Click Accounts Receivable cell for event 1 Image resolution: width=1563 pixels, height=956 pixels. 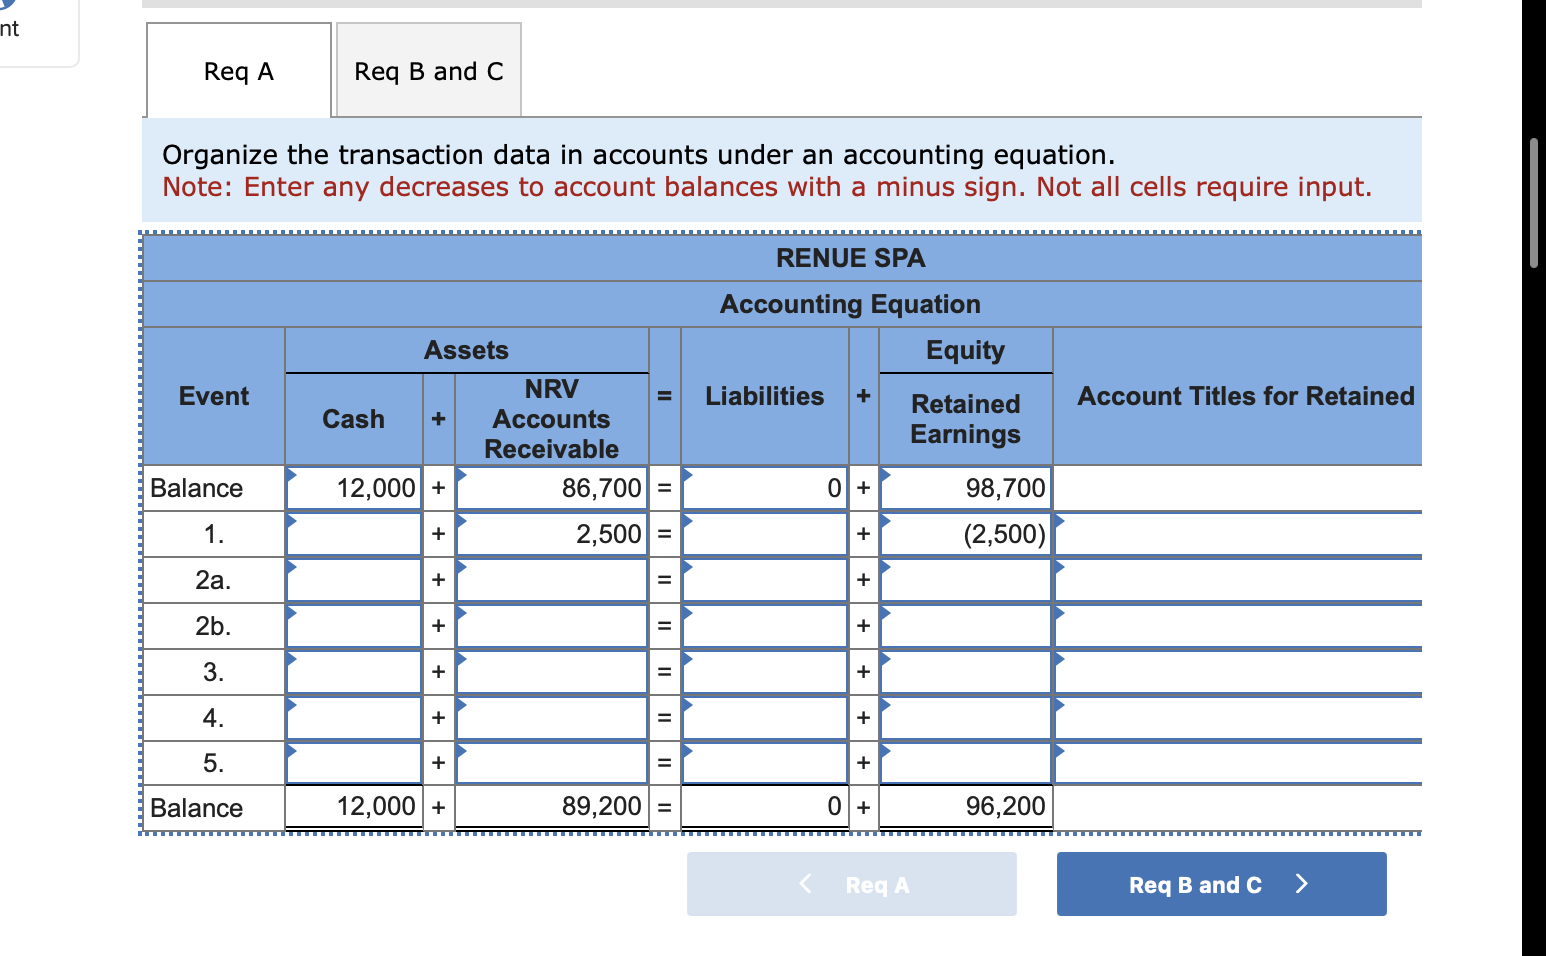[x=552, y=534]
